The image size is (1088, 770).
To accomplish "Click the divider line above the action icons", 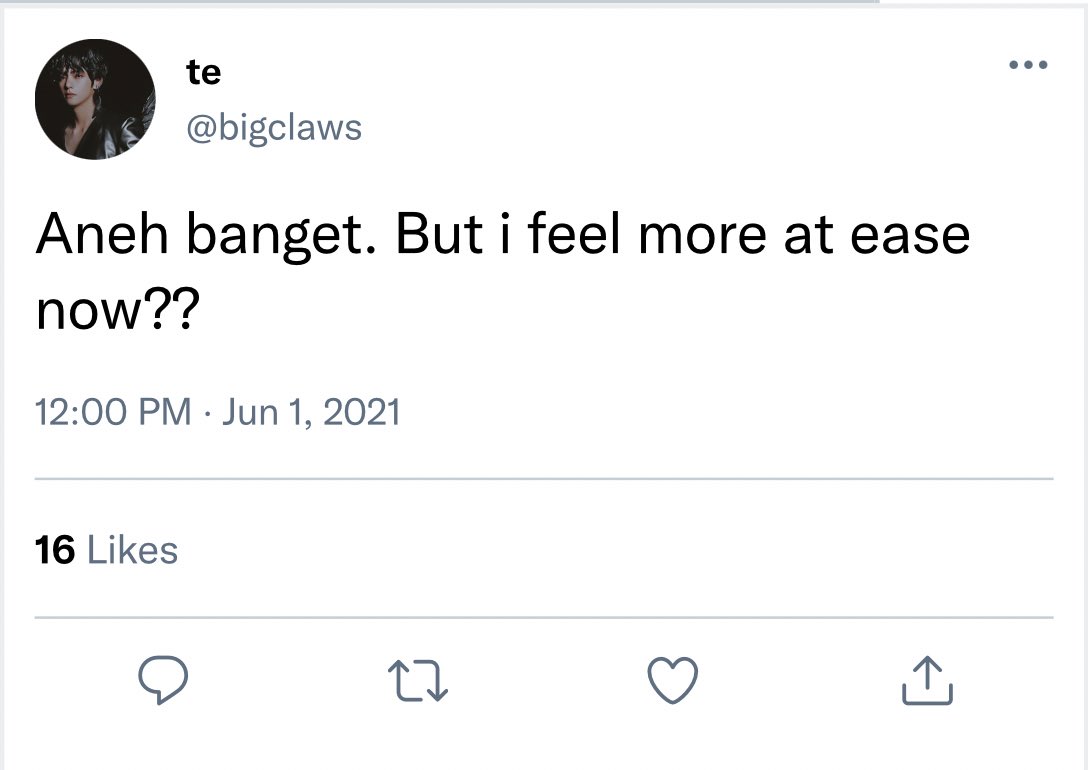I will tap(544, 617).
